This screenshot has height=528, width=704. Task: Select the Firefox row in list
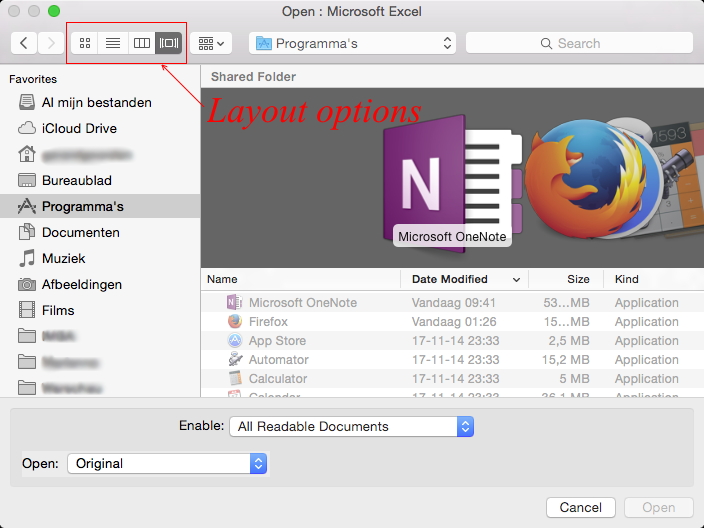tap(452, 321)
